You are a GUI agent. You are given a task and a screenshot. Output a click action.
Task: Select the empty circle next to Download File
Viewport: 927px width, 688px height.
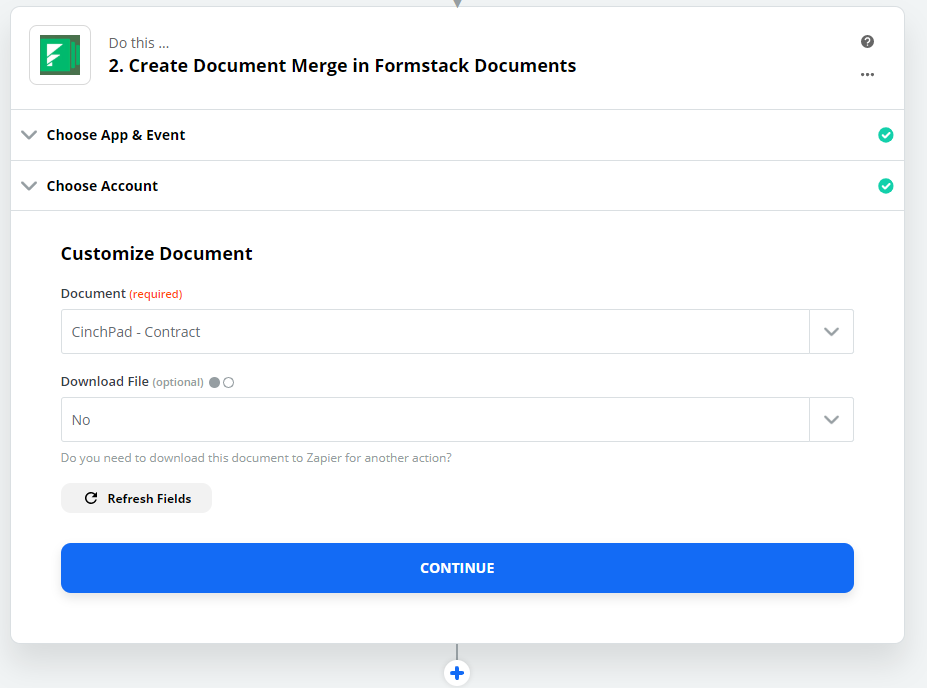pos(229,382)
